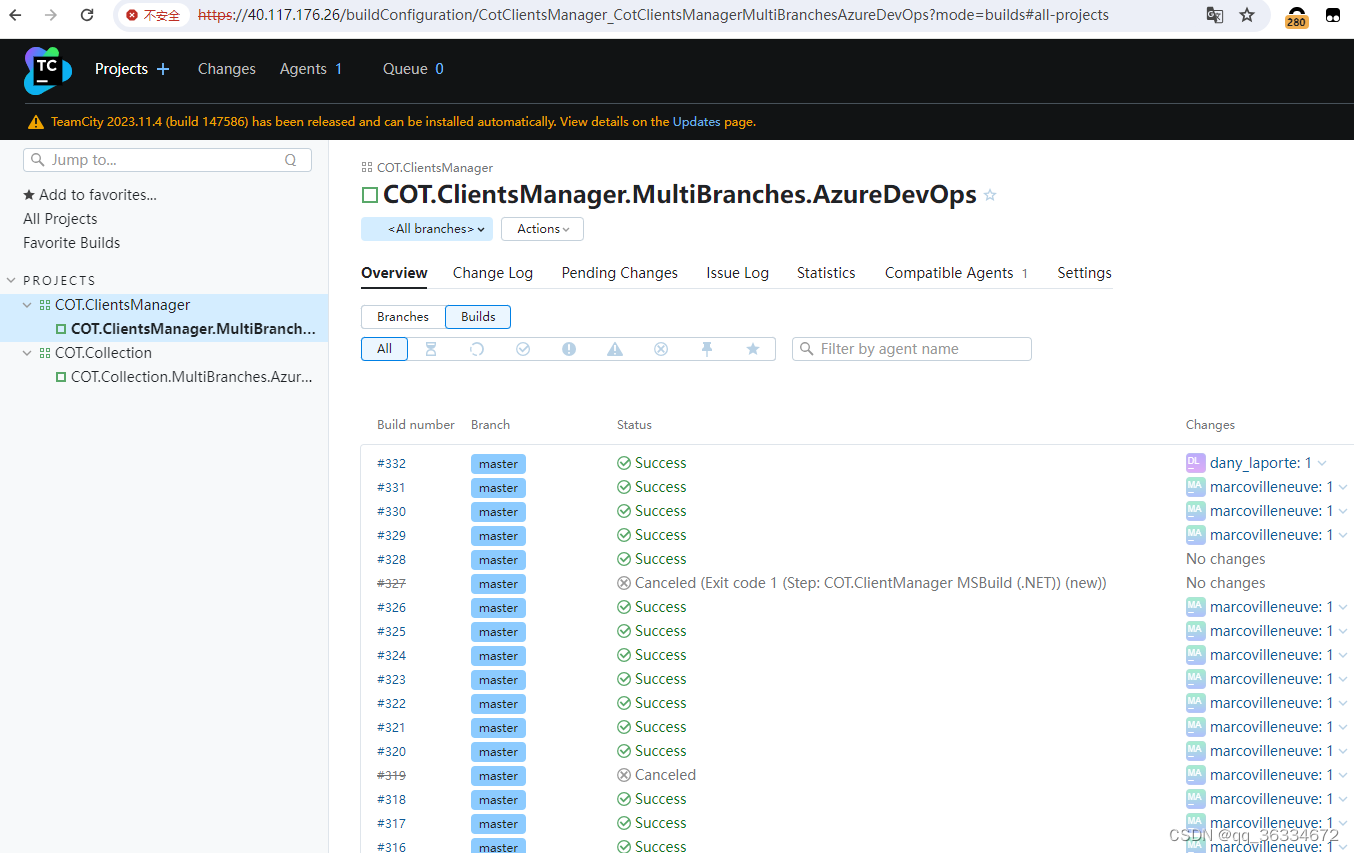Image resolution: width=1354 pixels, height=853 pixels.
Task: Click the square build icon next to page title
Action: pos(370,195)
